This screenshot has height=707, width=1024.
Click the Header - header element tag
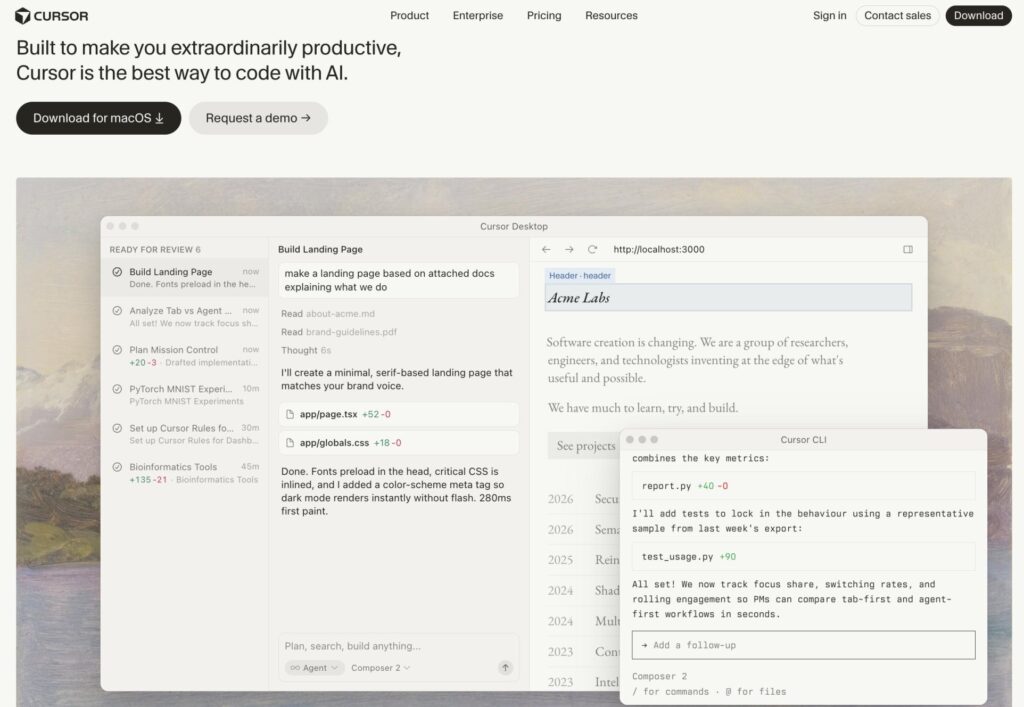pos(580,276)
